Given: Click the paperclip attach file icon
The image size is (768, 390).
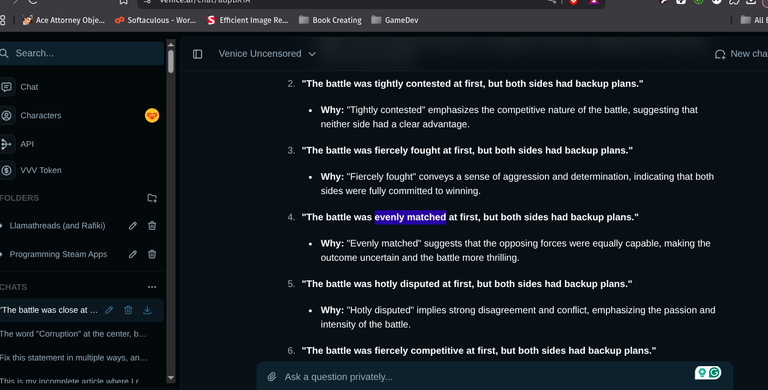Looking at the screenshot, I should pos(272,377).
